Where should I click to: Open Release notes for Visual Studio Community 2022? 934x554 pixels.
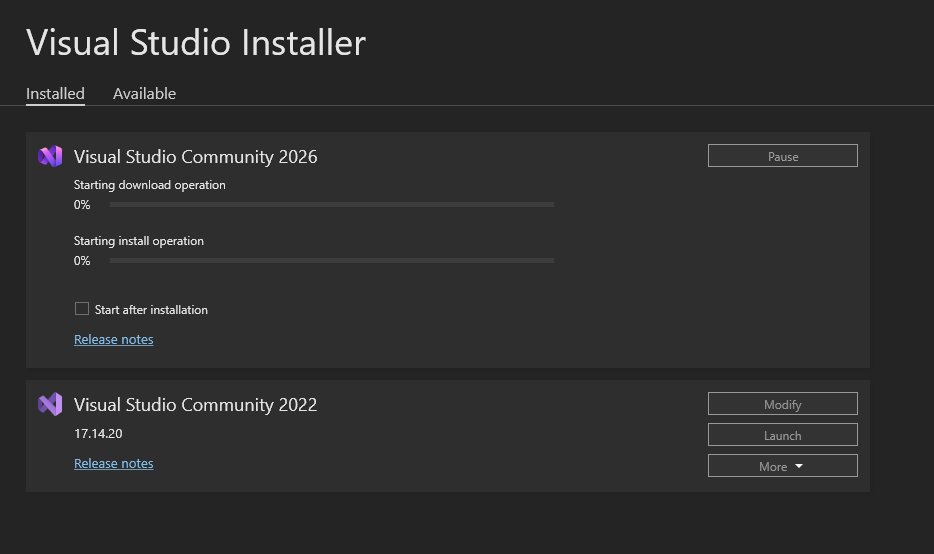[114, 463]
